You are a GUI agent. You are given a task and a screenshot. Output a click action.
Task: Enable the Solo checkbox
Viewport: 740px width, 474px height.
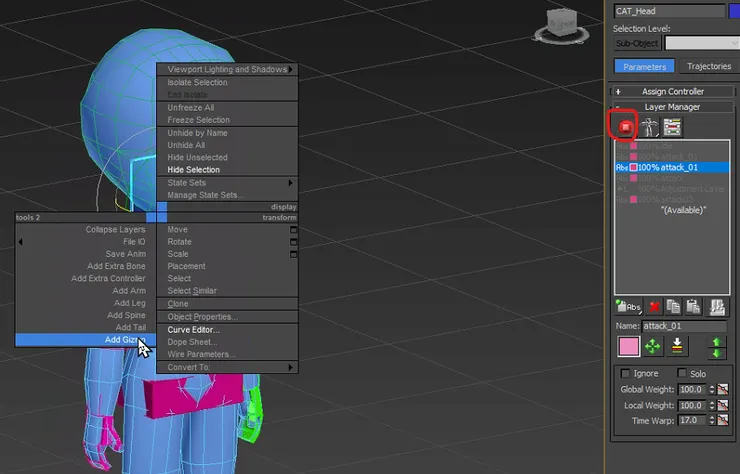(684, 373)
